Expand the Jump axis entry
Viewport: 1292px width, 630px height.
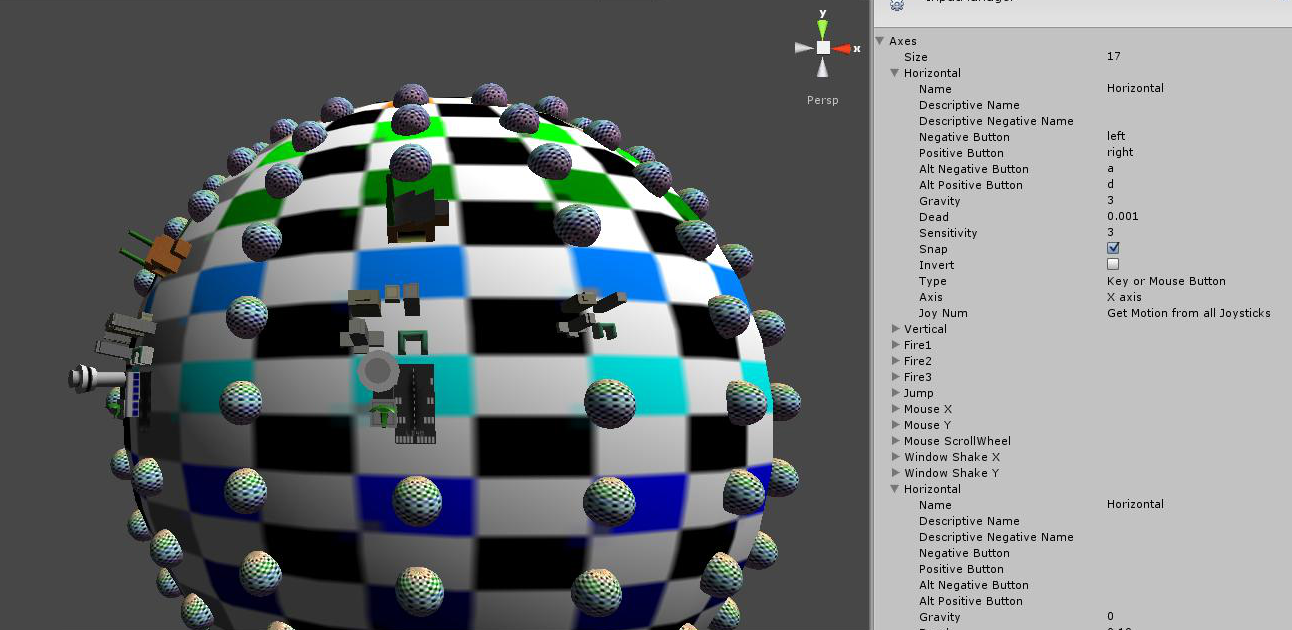pos(895,393)
